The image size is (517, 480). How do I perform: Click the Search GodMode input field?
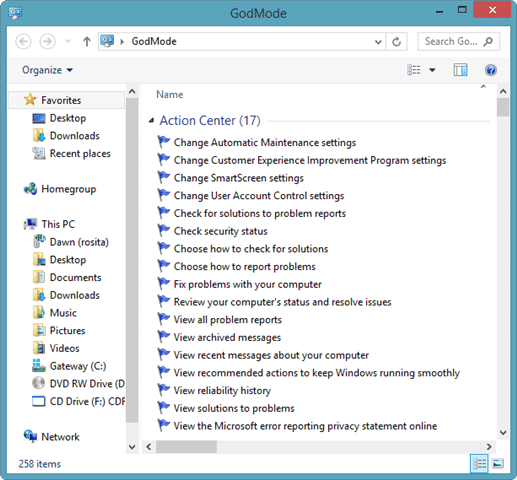pyautogui.click(x=451, y=42)
